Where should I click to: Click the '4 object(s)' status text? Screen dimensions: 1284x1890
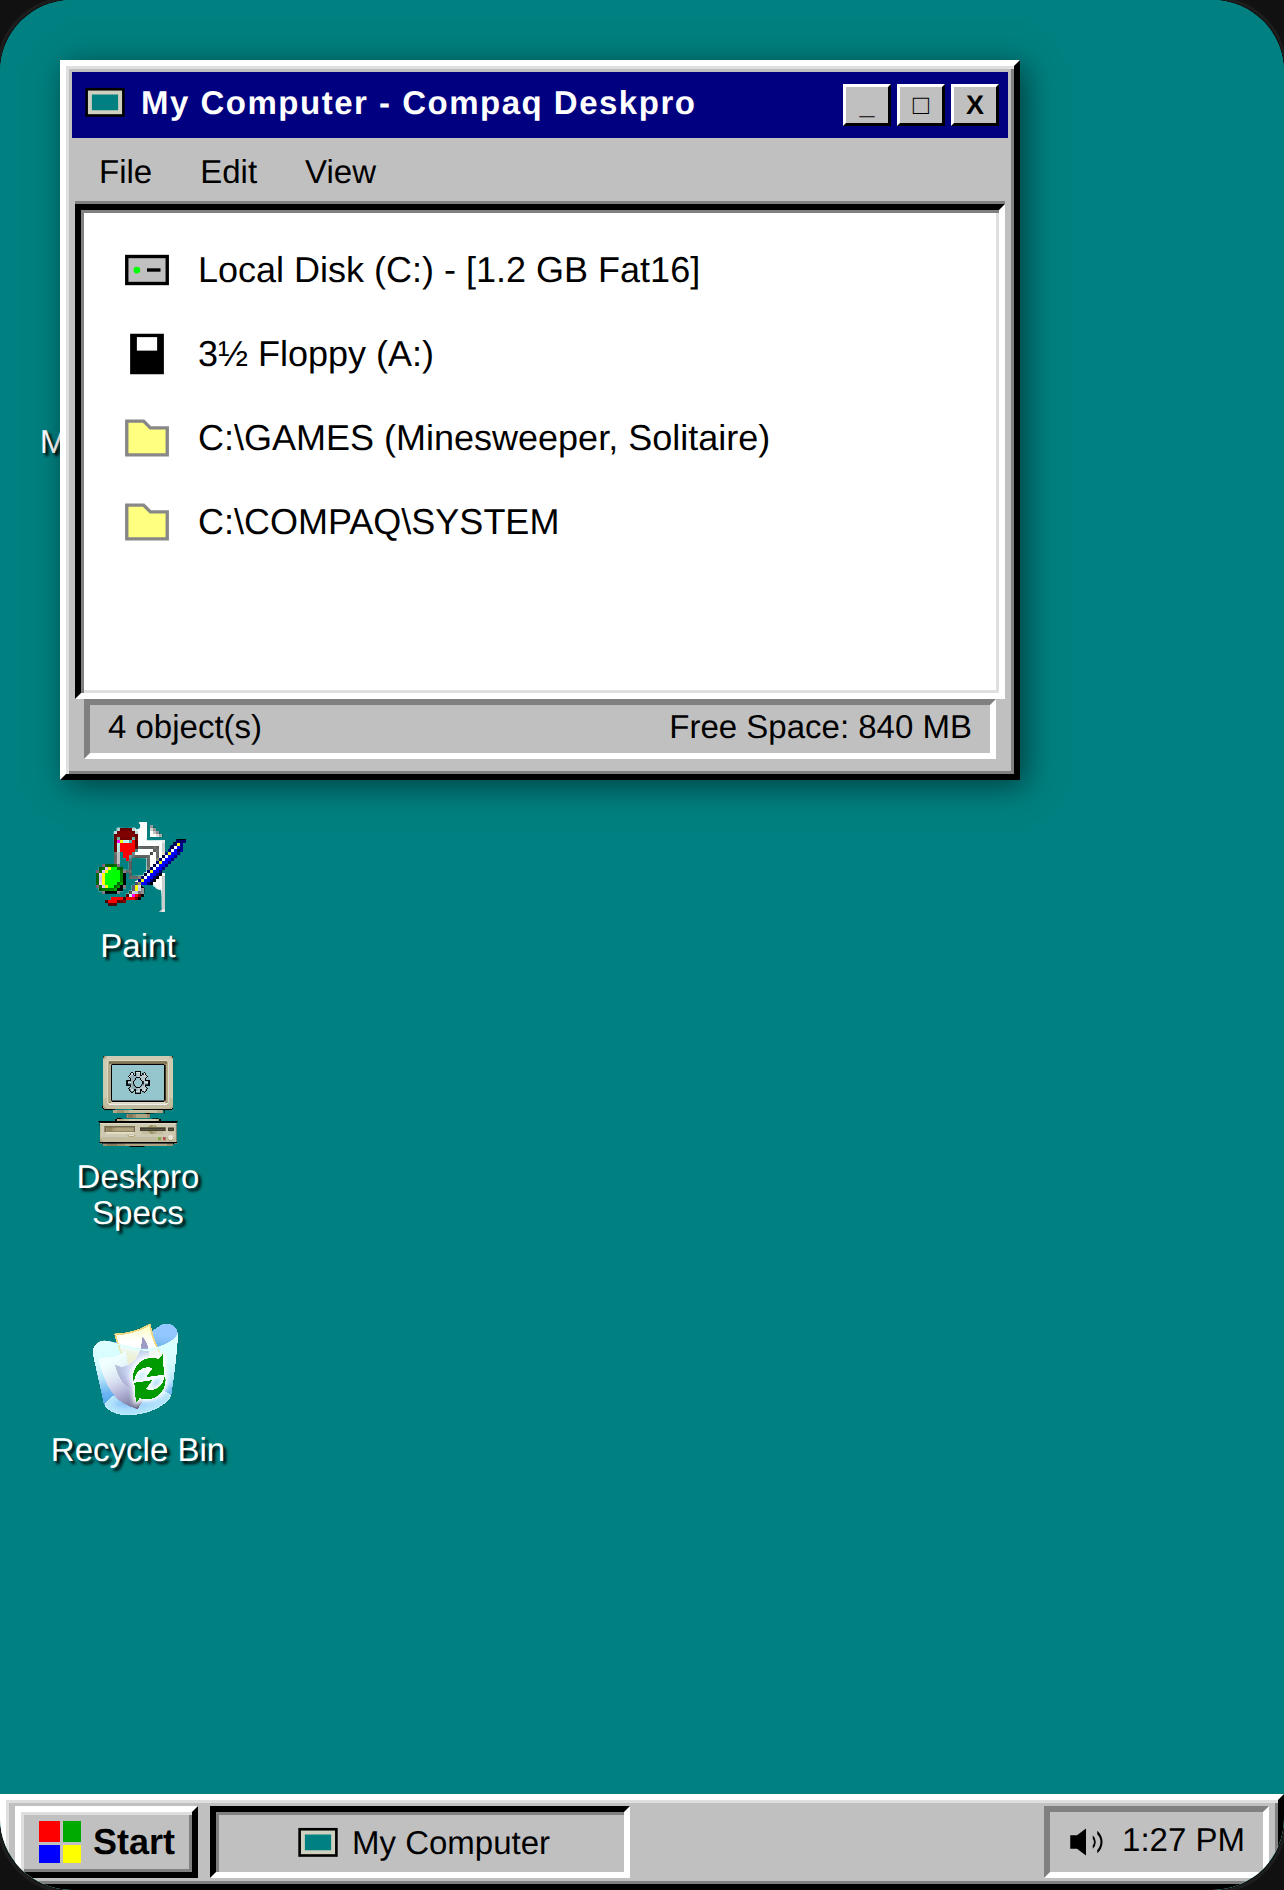[185, 727]
